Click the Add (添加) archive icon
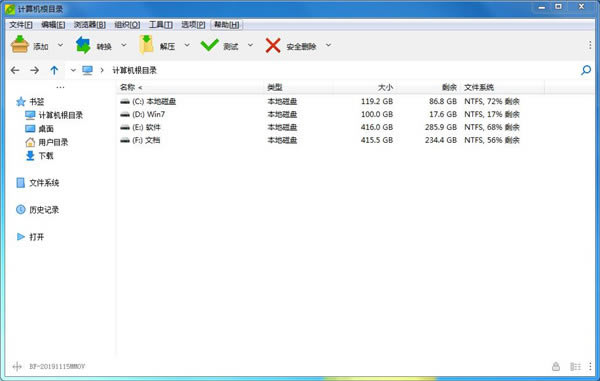This screenshot has width=600, height=381. (x=20, y=44)
